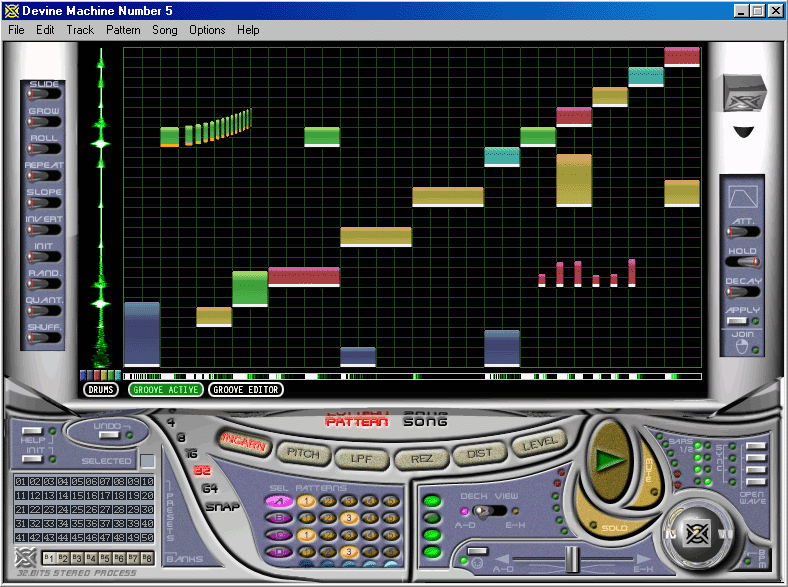Select pattern 1 in row C
The image size is (788, 587).
click(306, 535)
